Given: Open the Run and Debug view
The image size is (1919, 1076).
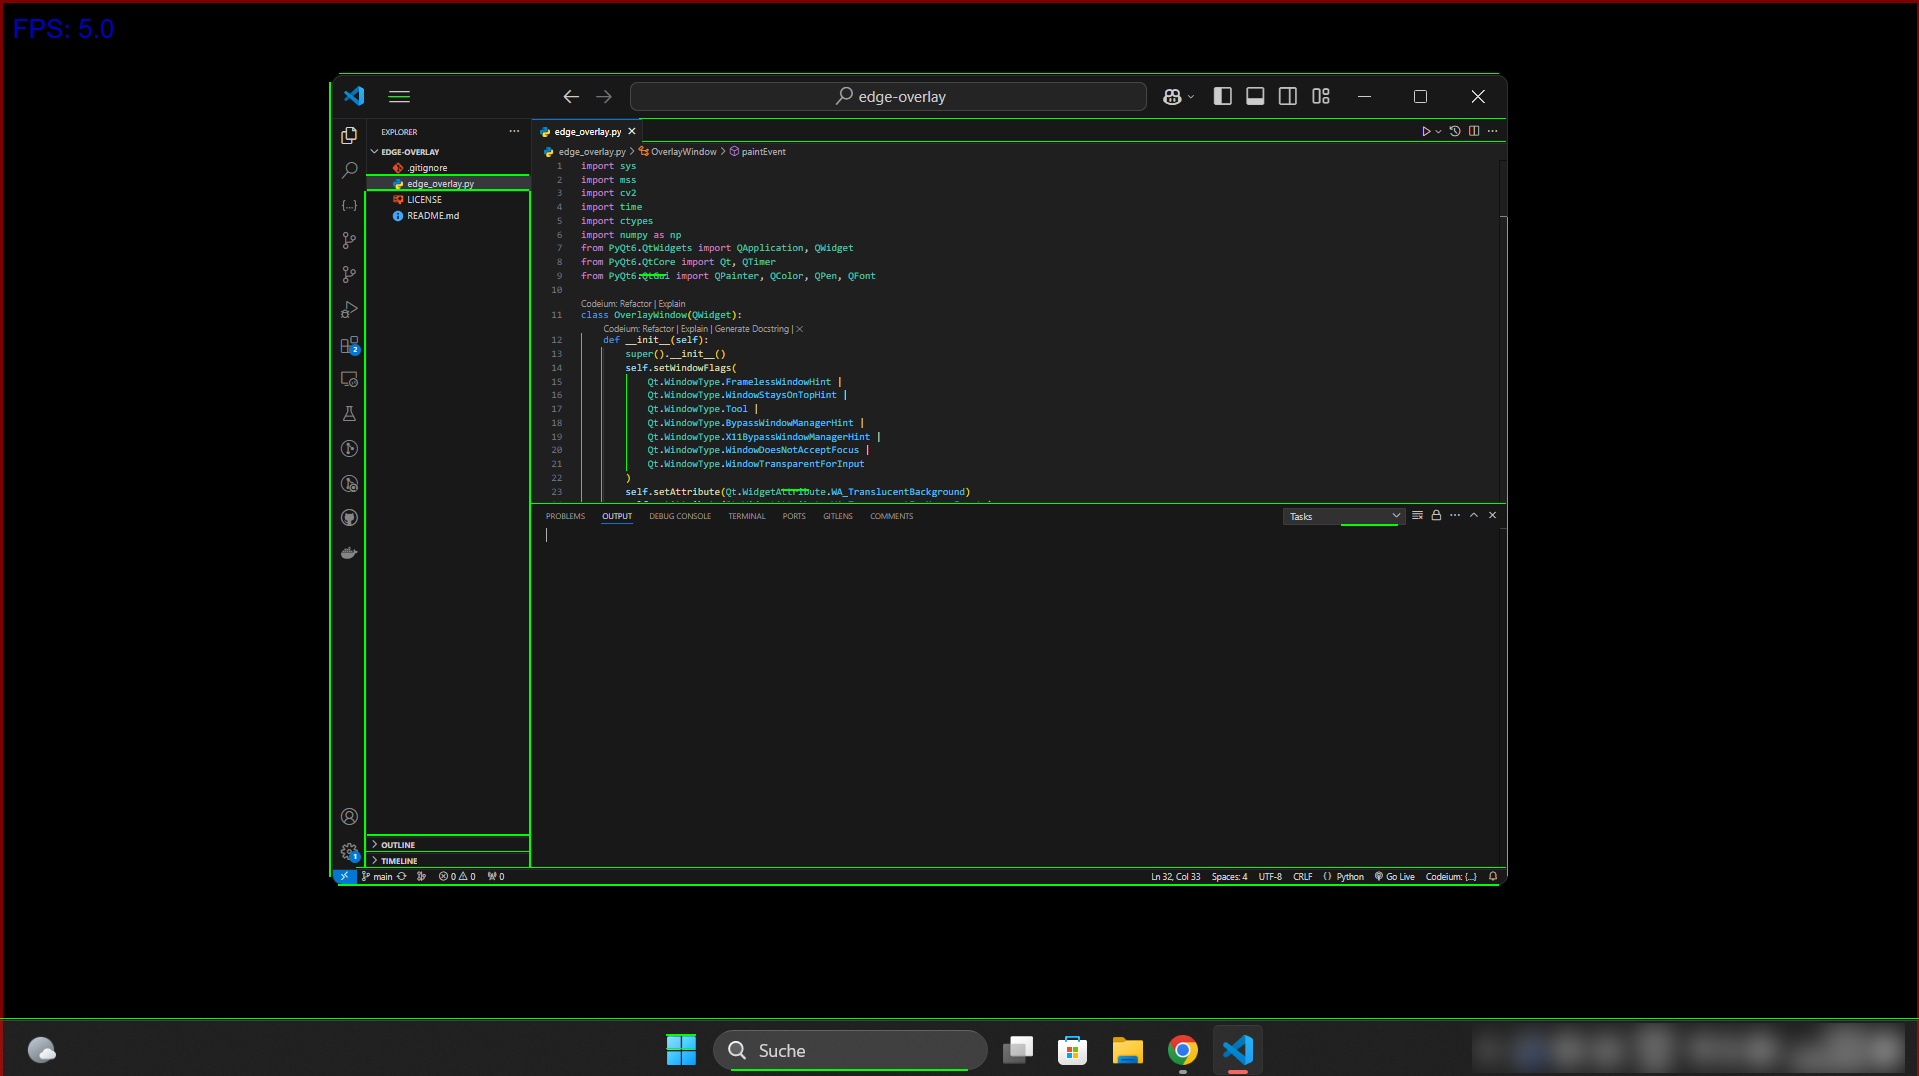Looking at the screenshot, I should coord(349,310).
